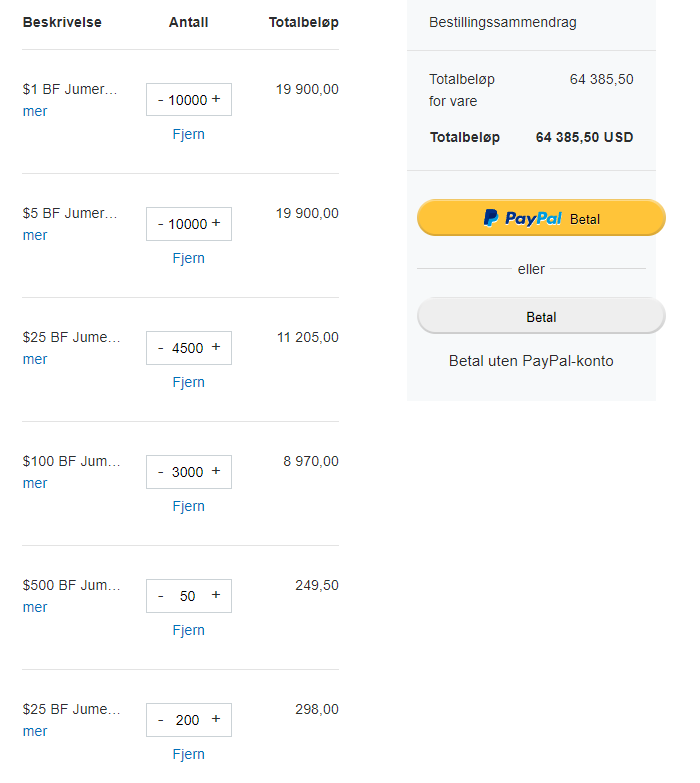Click the quantity field showing 3000
Screen dimensions: 700x783
tap(188, 472)
